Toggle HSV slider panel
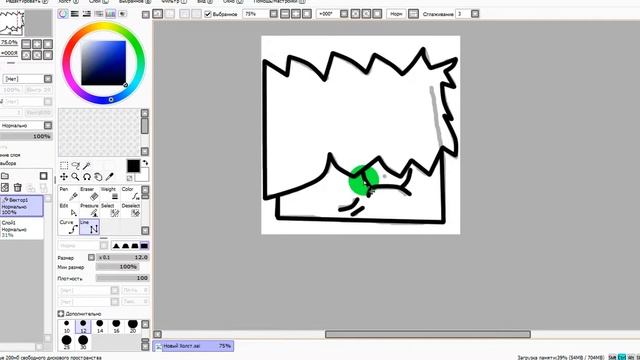The width and height of the screenshot is (640, 360). pos(87,14)
